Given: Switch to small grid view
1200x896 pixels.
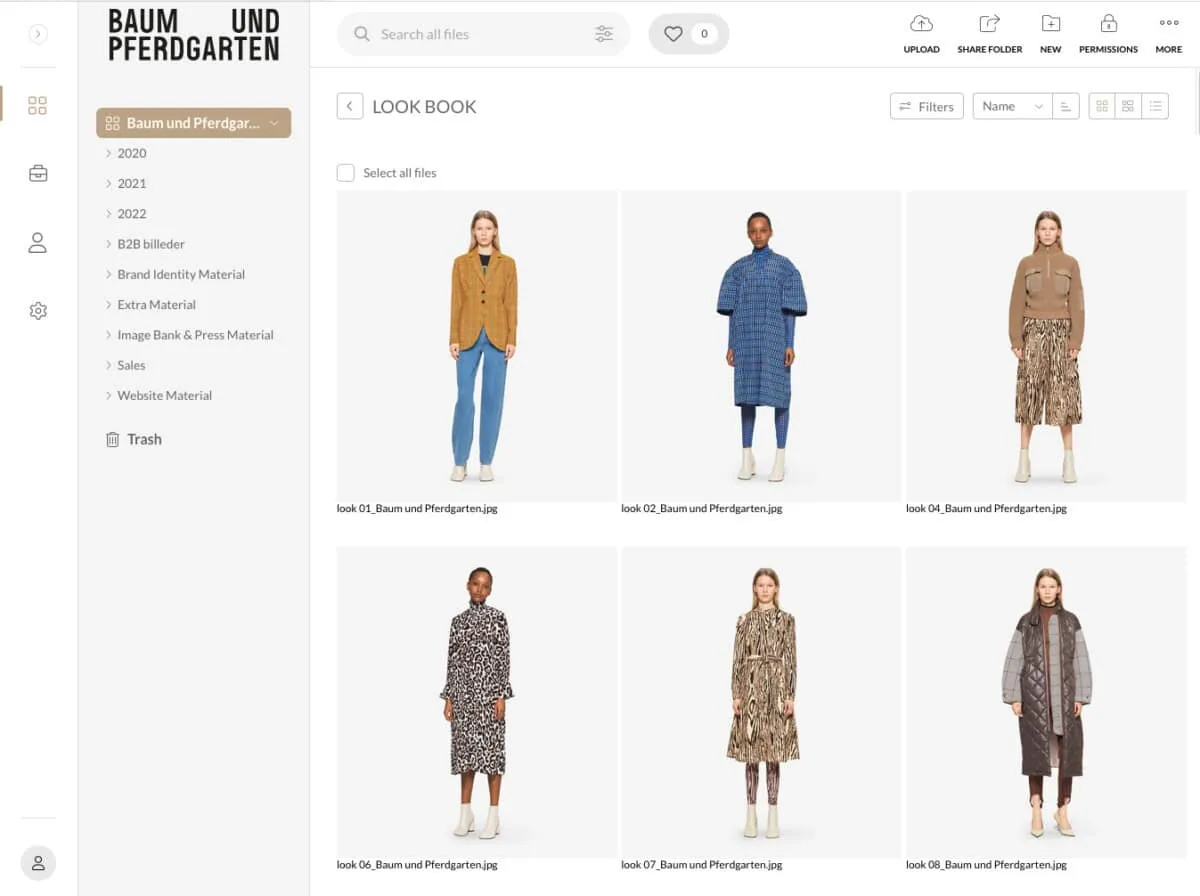Looking at the screenshot, I should click(1129, 106).
